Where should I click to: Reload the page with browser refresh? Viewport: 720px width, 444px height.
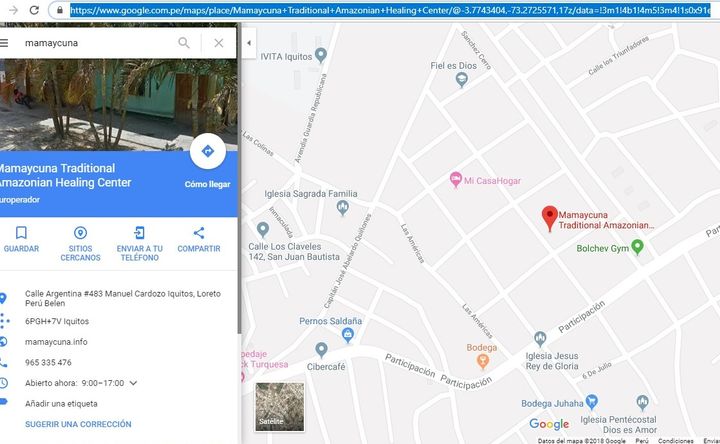point(34,10)
